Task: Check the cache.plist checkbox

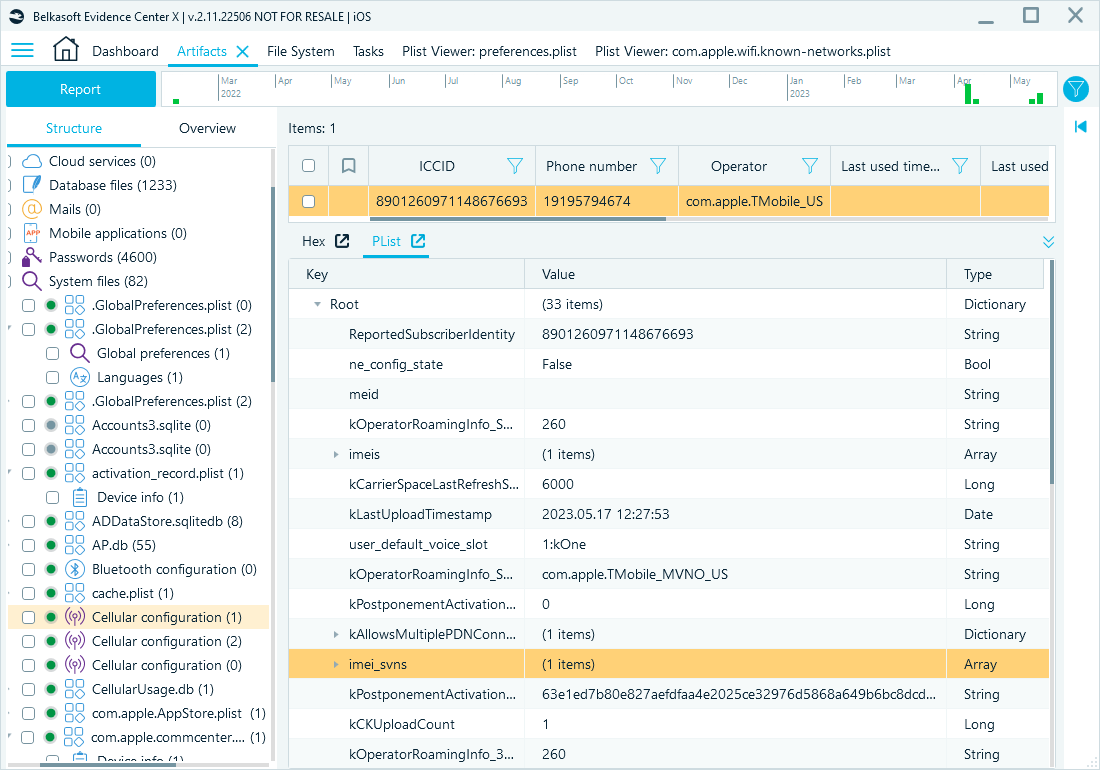Action: 28,593
